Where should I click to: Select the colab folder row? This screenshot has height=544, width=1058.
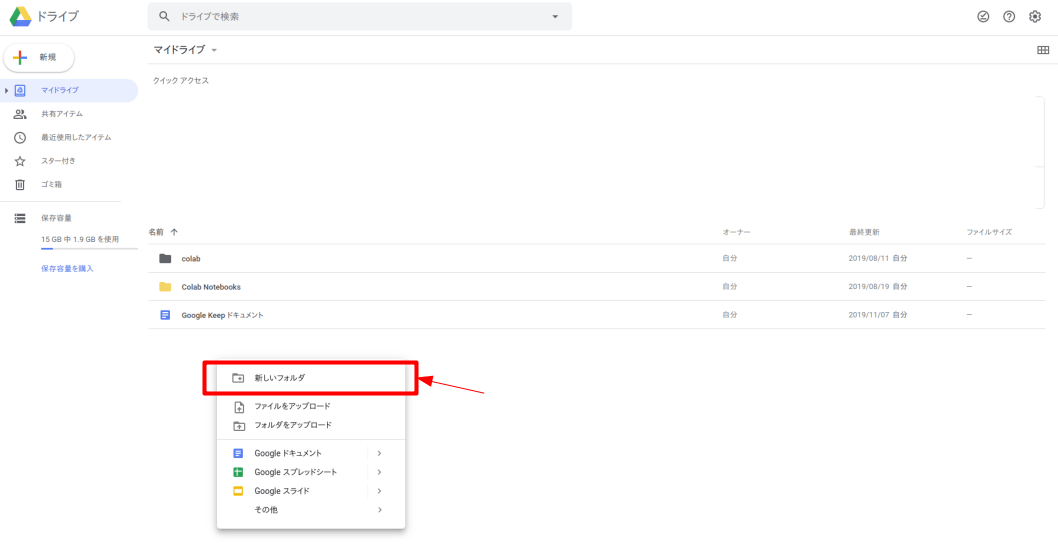click(x=596, y=259)
